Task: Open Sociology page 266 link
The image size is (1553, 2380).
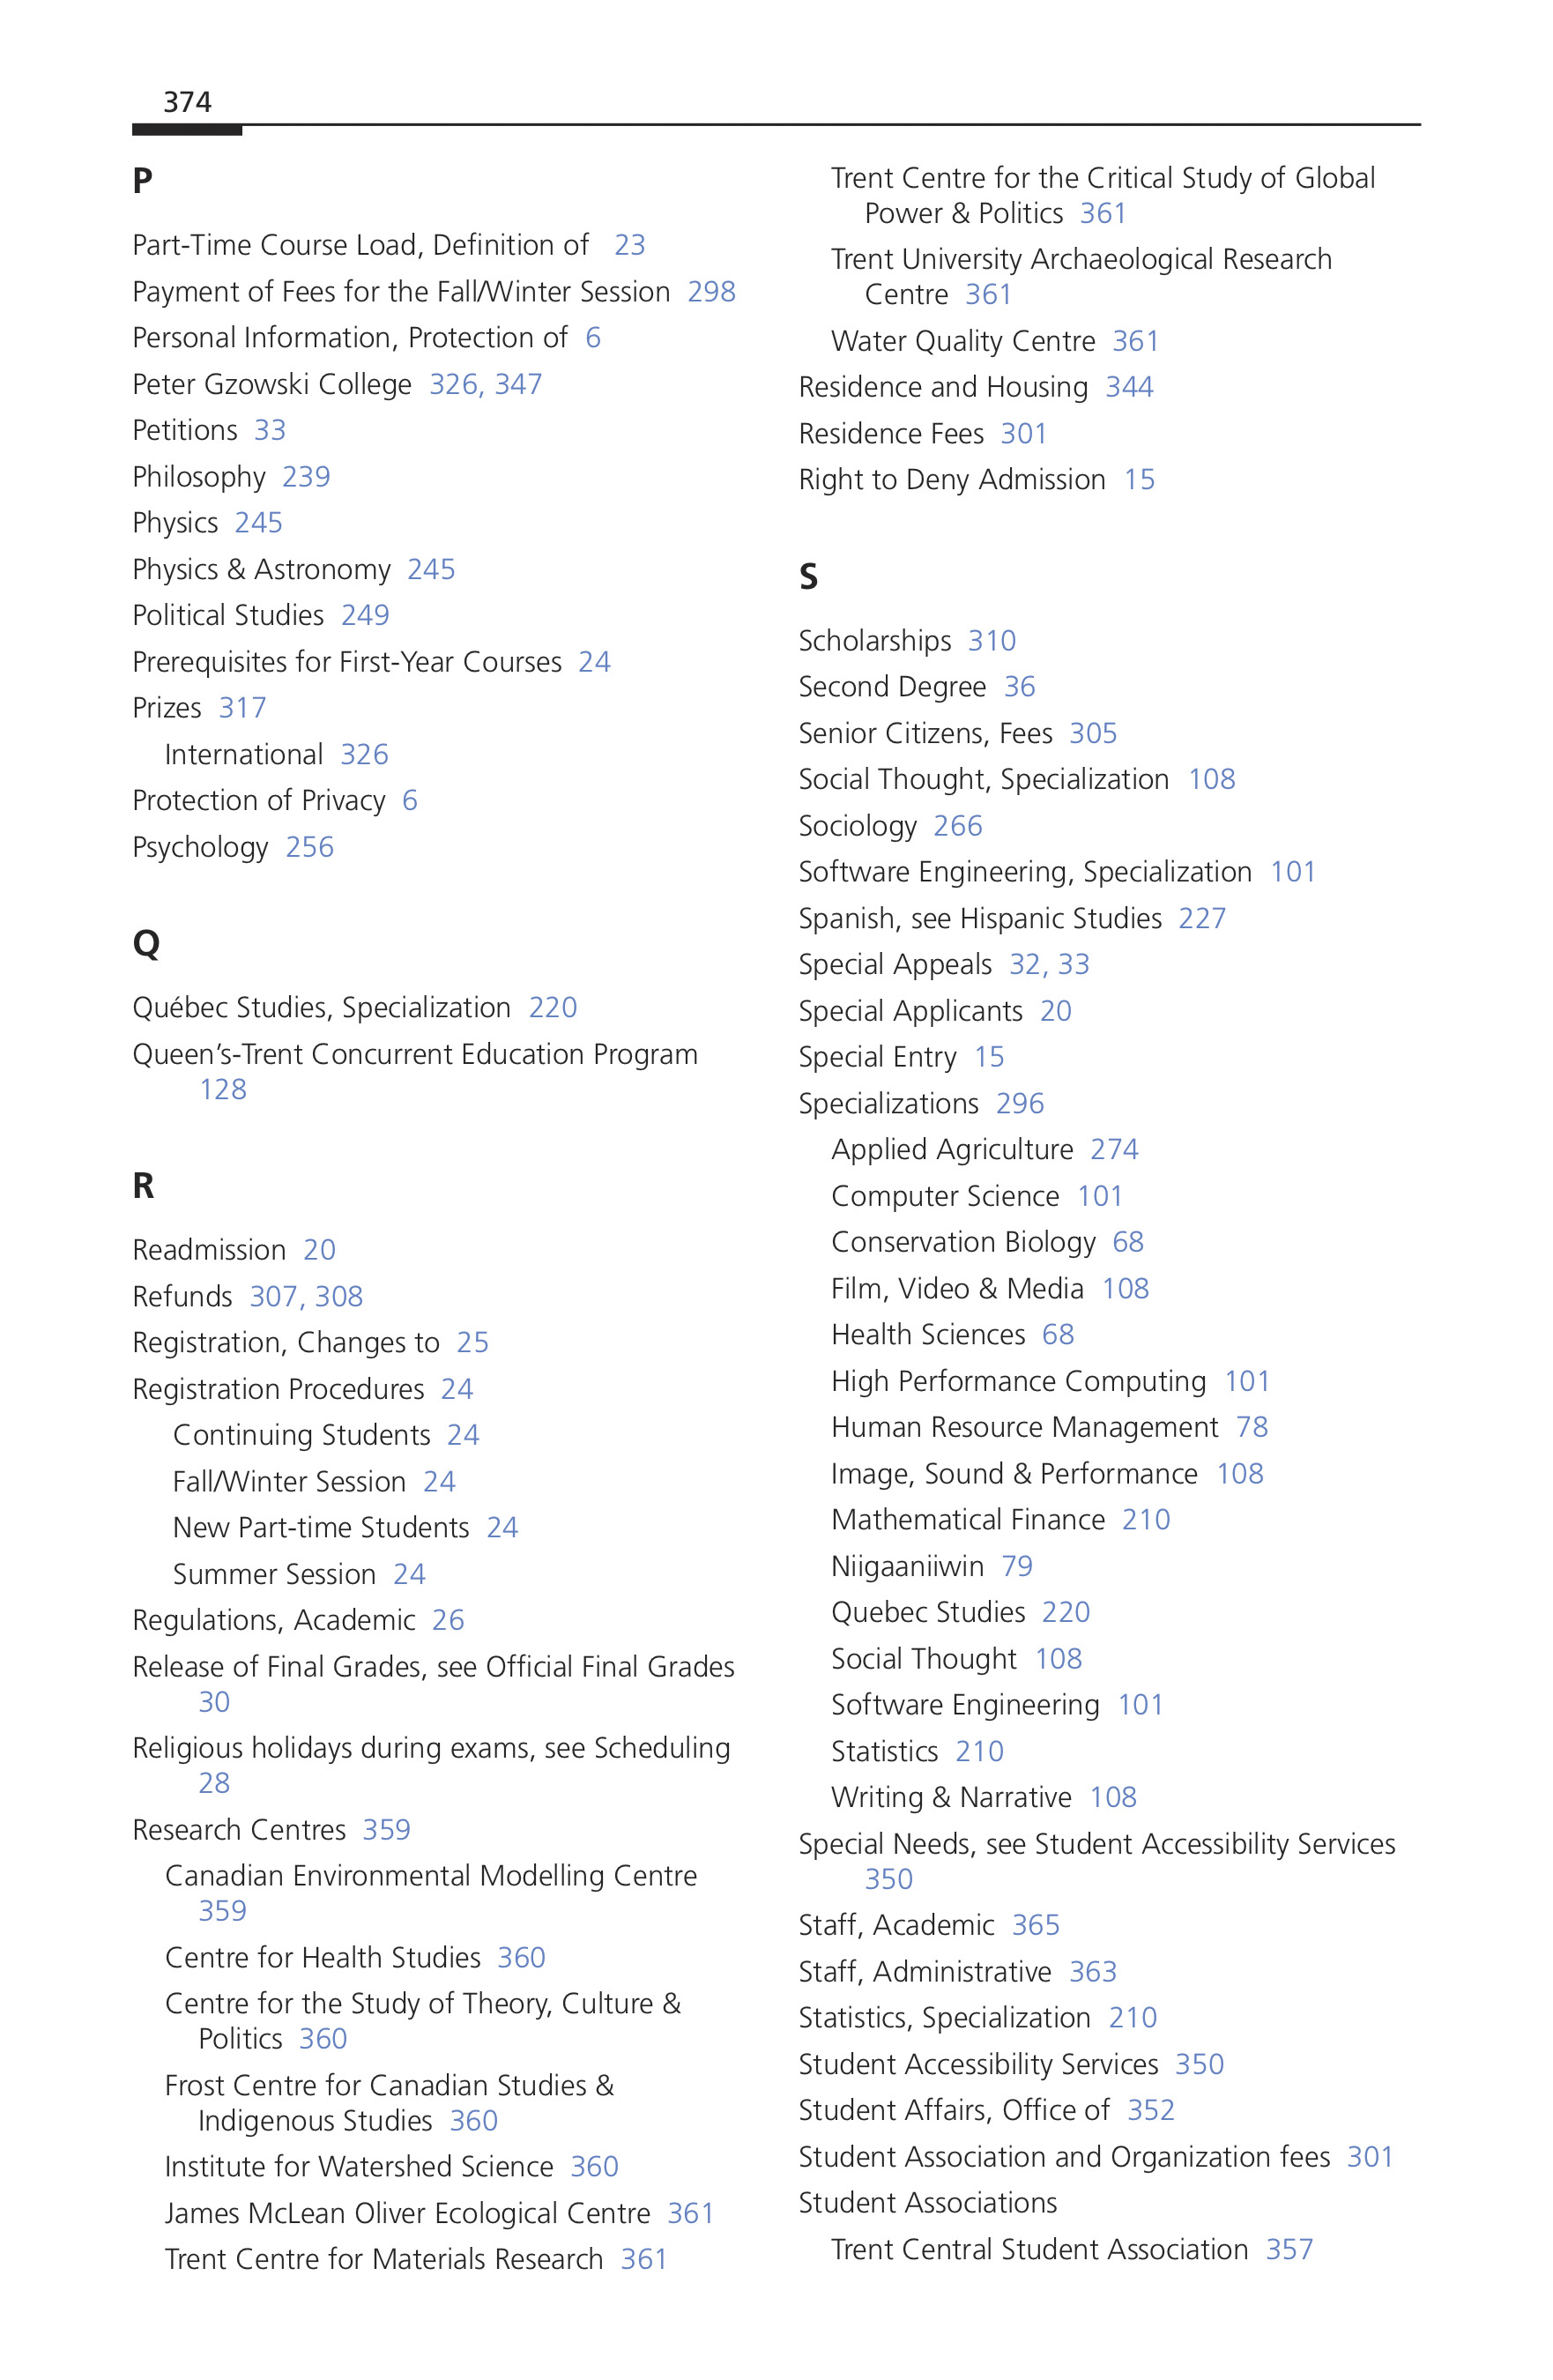Action: (958, 827)
